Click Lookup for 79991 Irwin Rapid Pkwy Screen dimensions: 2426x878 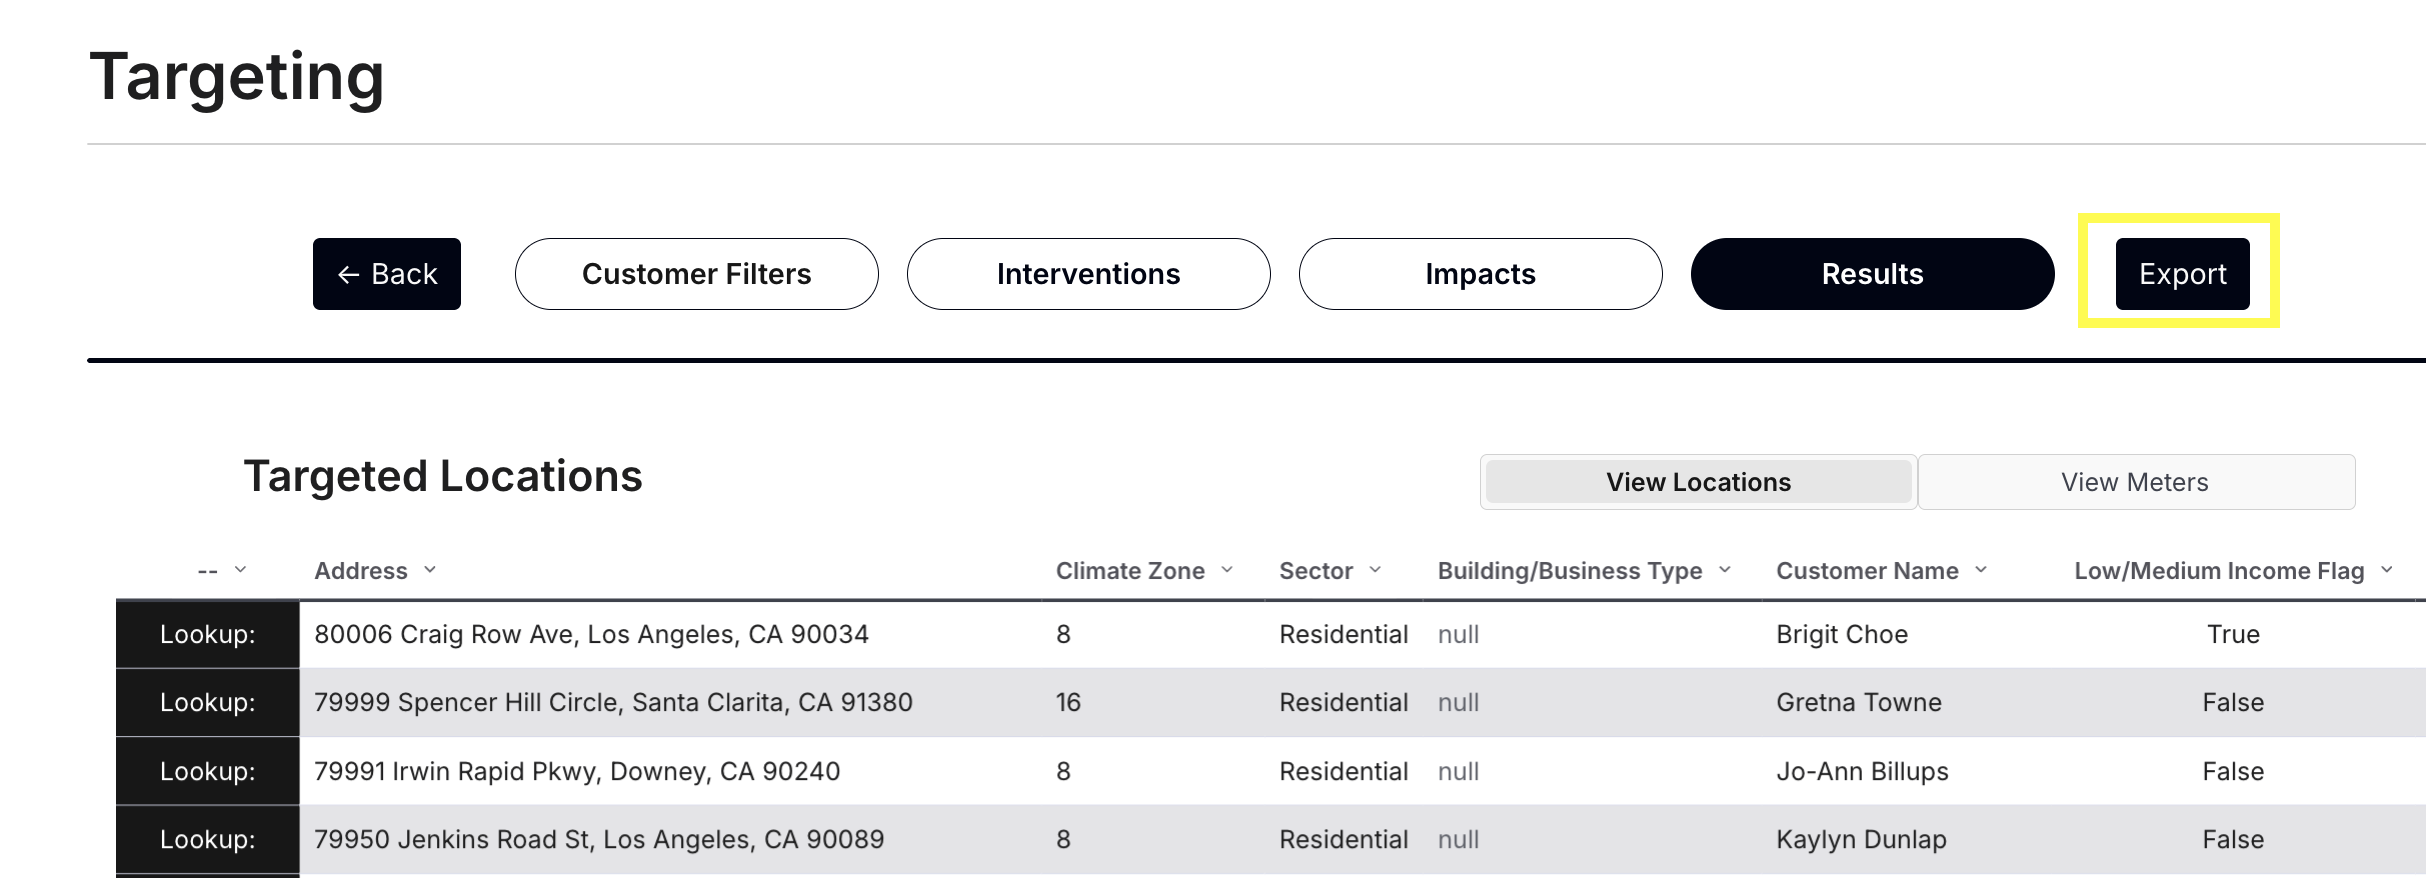coord(208,771)
